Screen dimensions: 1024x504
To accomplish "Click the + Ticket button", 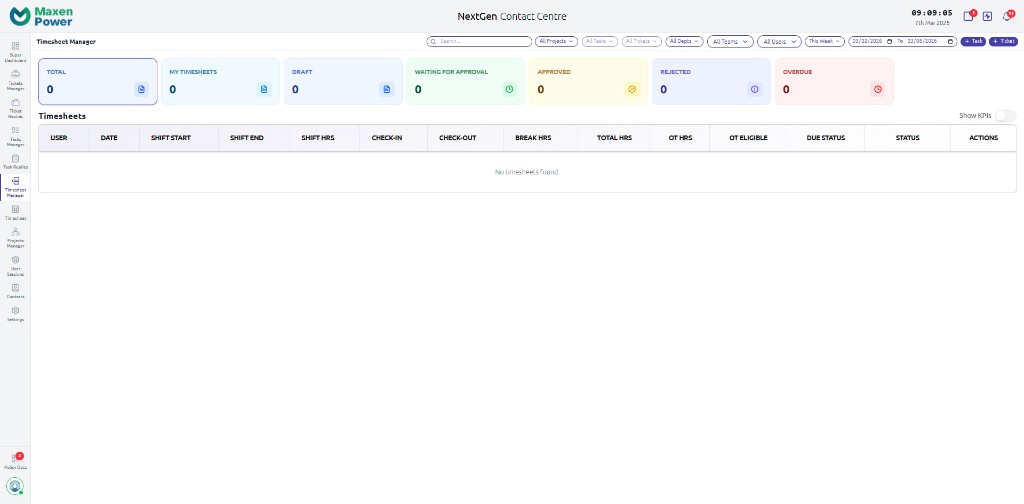I will [1003, 42].
